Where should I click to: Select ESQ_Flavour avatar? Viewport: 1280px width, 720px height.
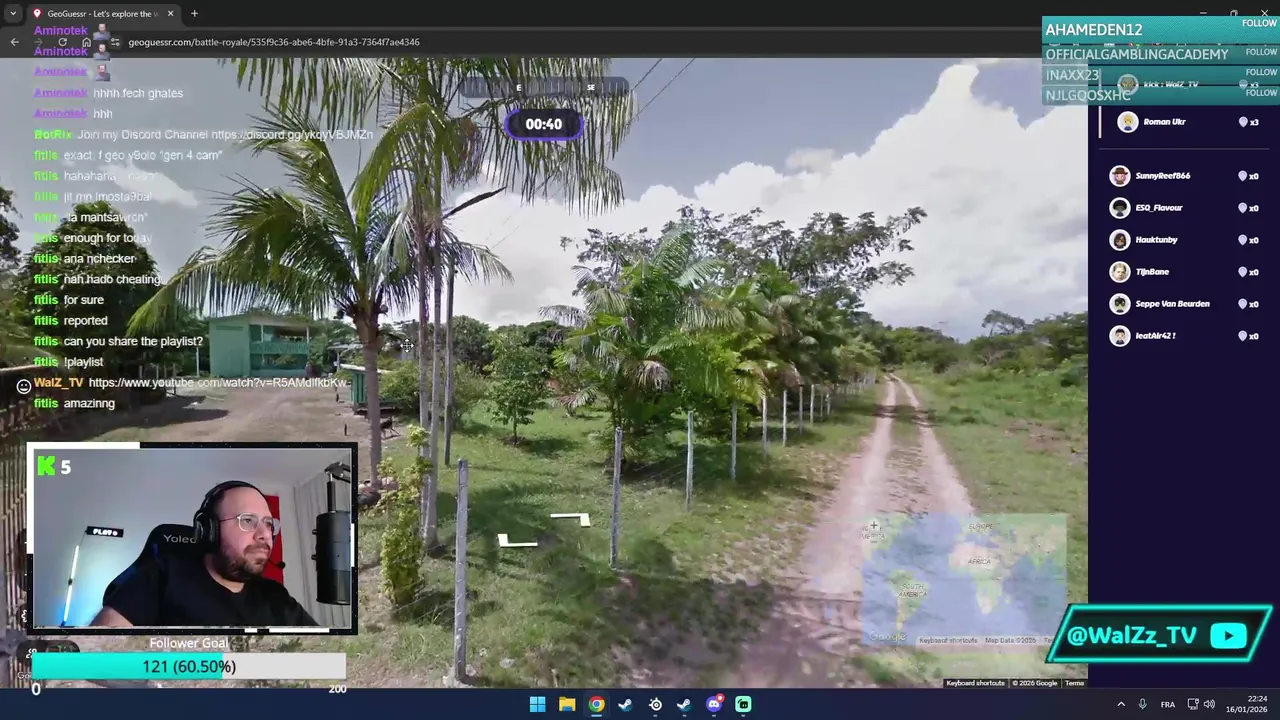tap(1120, 208)
